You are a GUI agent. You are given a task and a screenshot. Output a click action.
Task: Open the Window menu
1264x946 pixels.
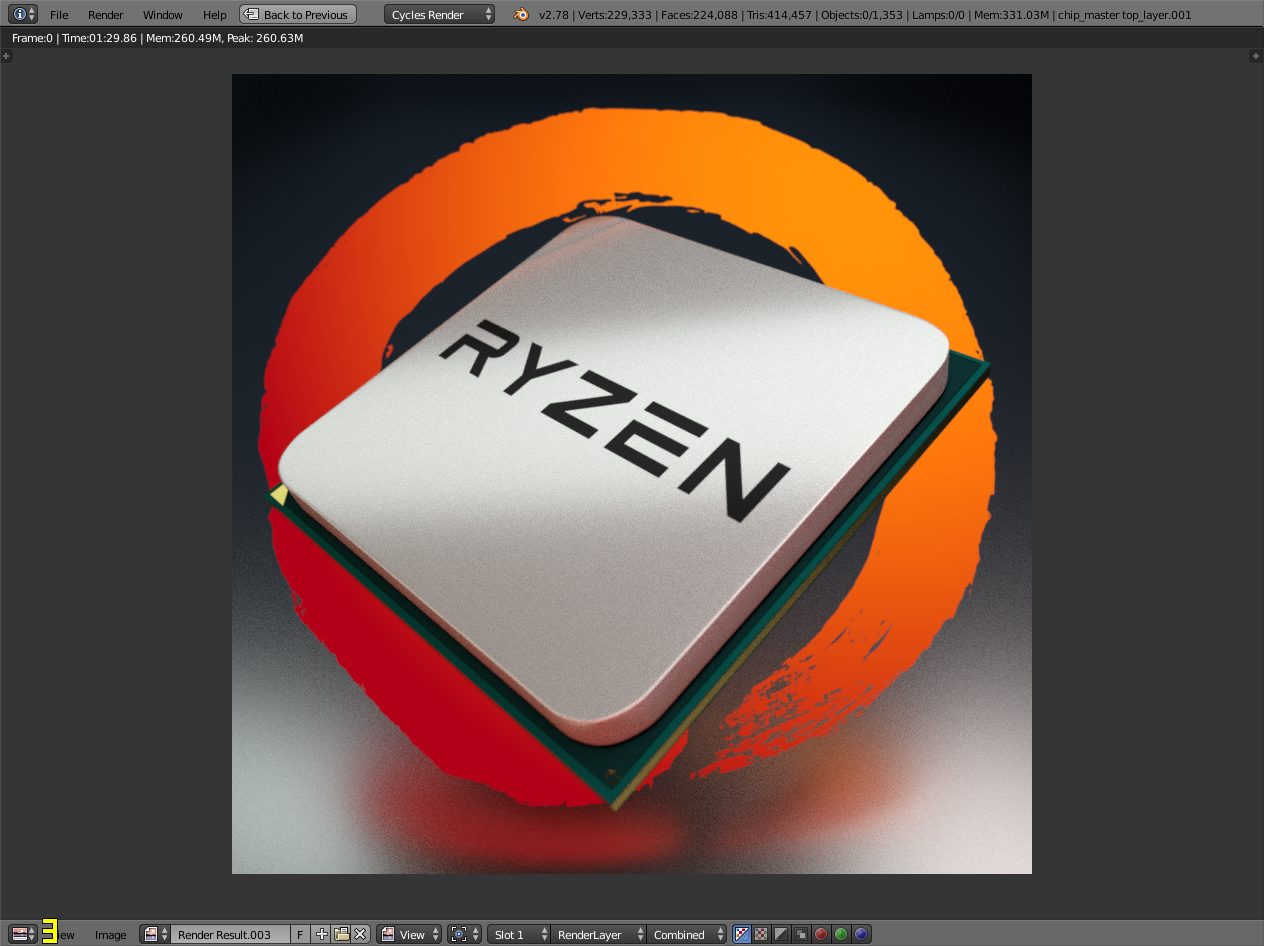pos(162,15)
